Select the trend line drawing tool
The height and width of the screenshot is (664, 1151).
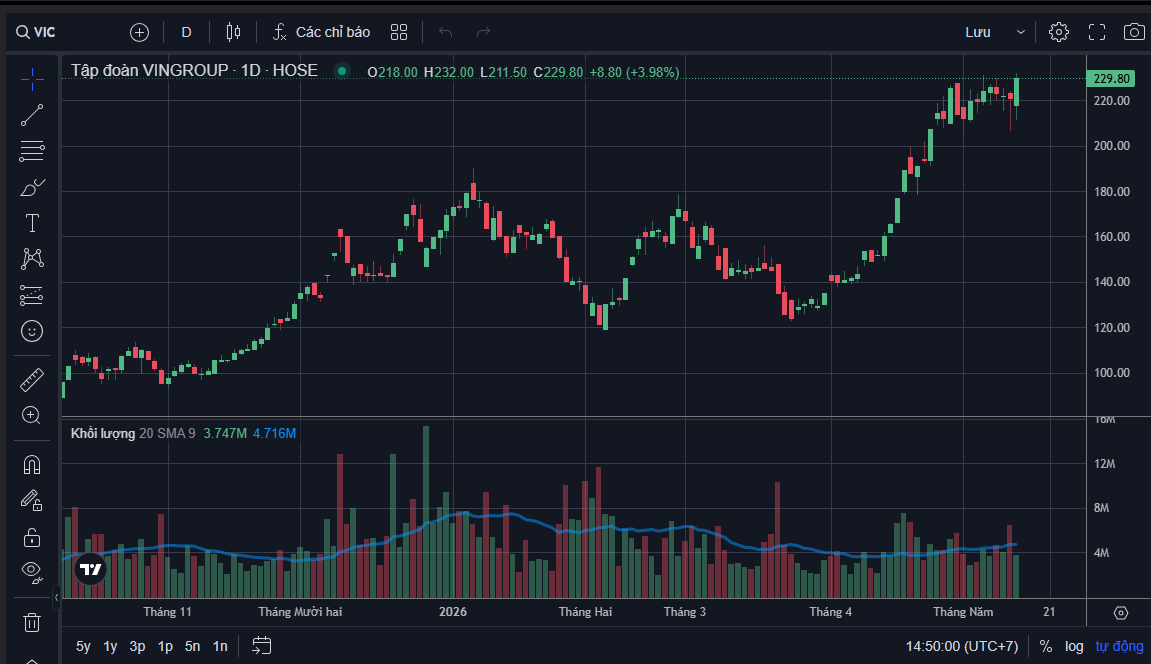tap(32, 115)
